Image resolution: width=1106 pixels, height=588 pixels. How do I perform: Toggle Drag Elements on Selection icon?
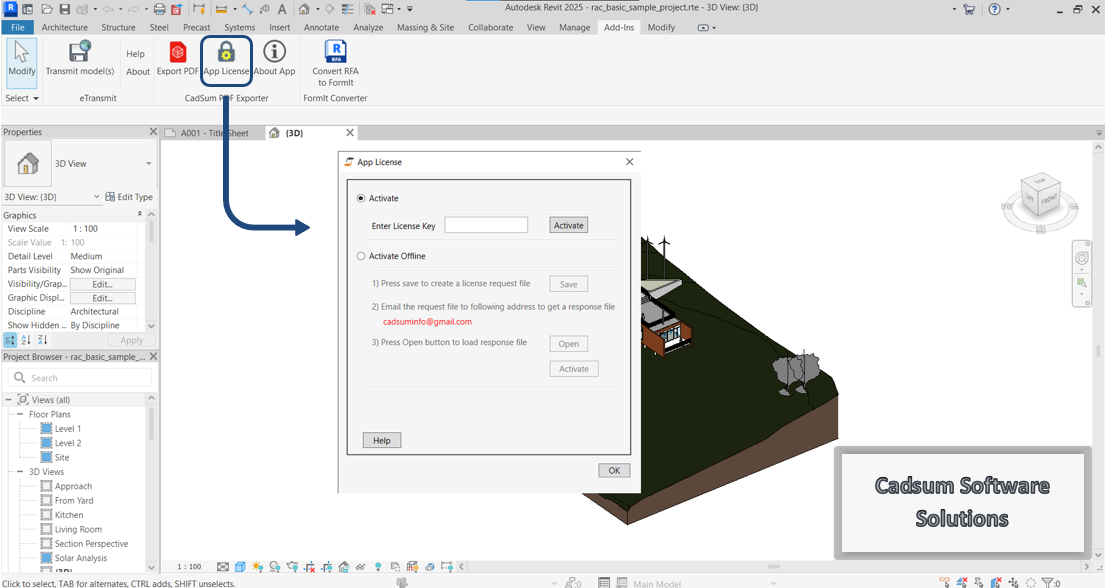pyautogui.click(x=1014, y=583)
